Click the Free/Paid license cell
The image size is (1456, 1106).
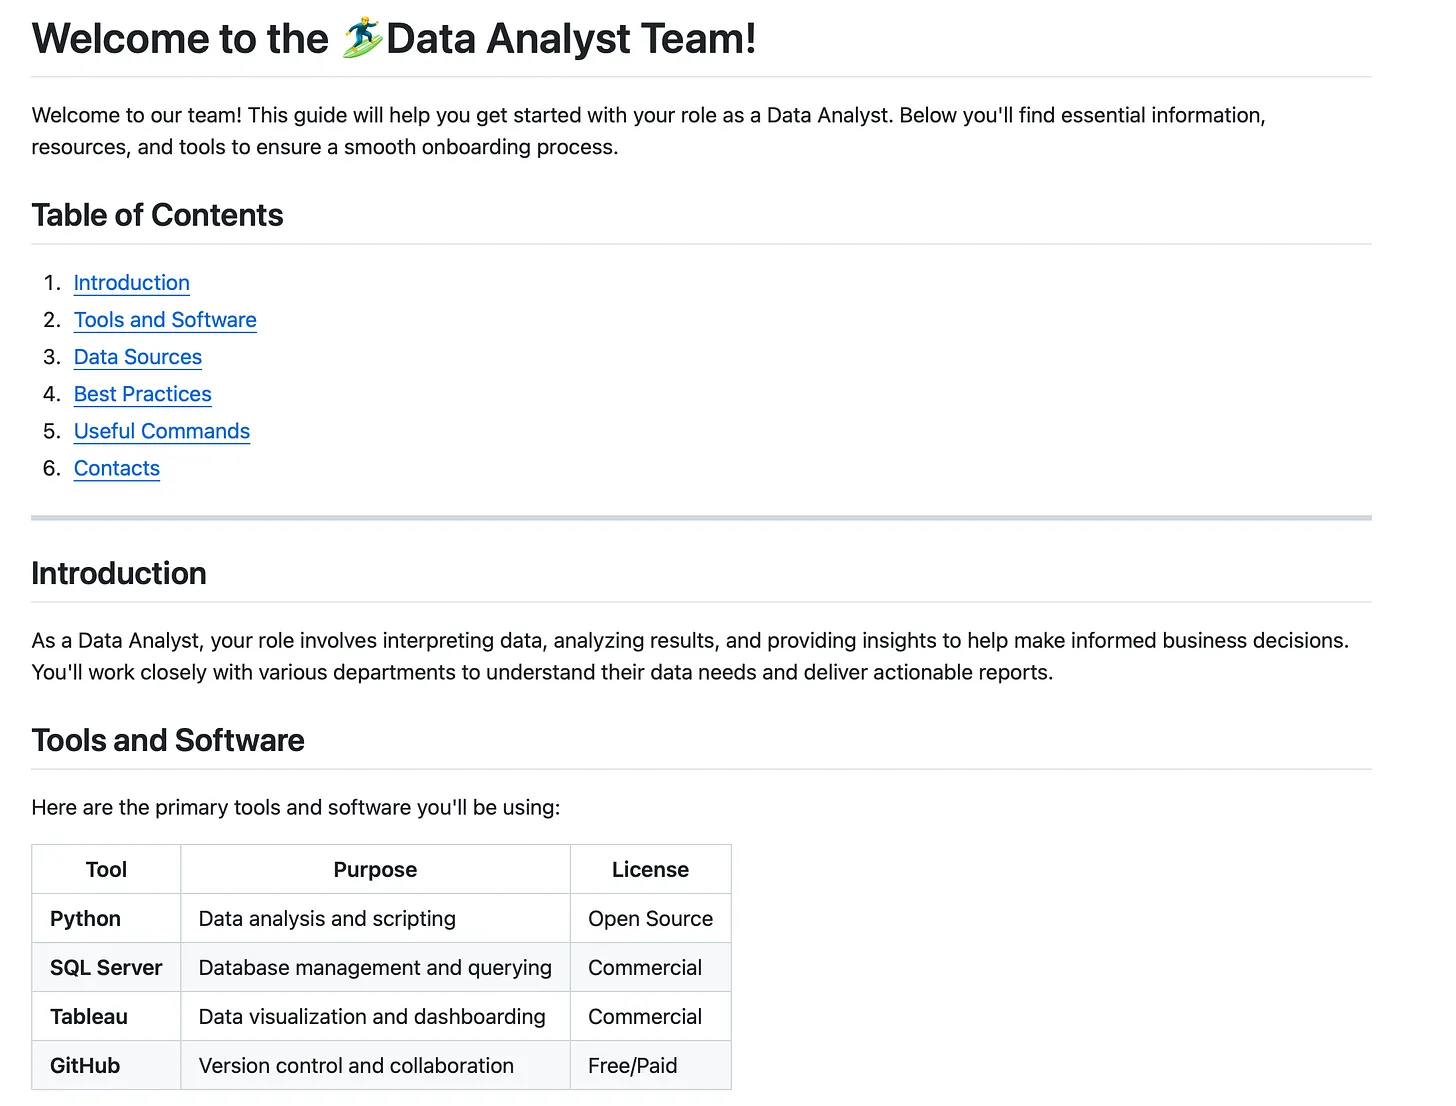pyautogui.click(x=650, y=1065)
